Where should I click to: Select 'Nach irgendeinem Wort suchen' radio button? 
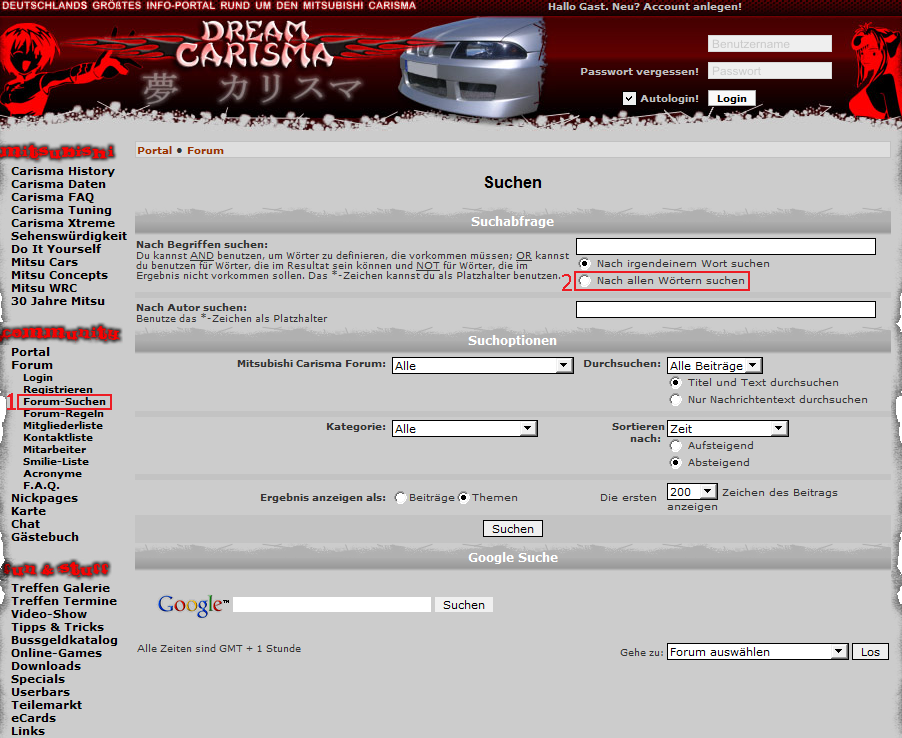[584, 263]
